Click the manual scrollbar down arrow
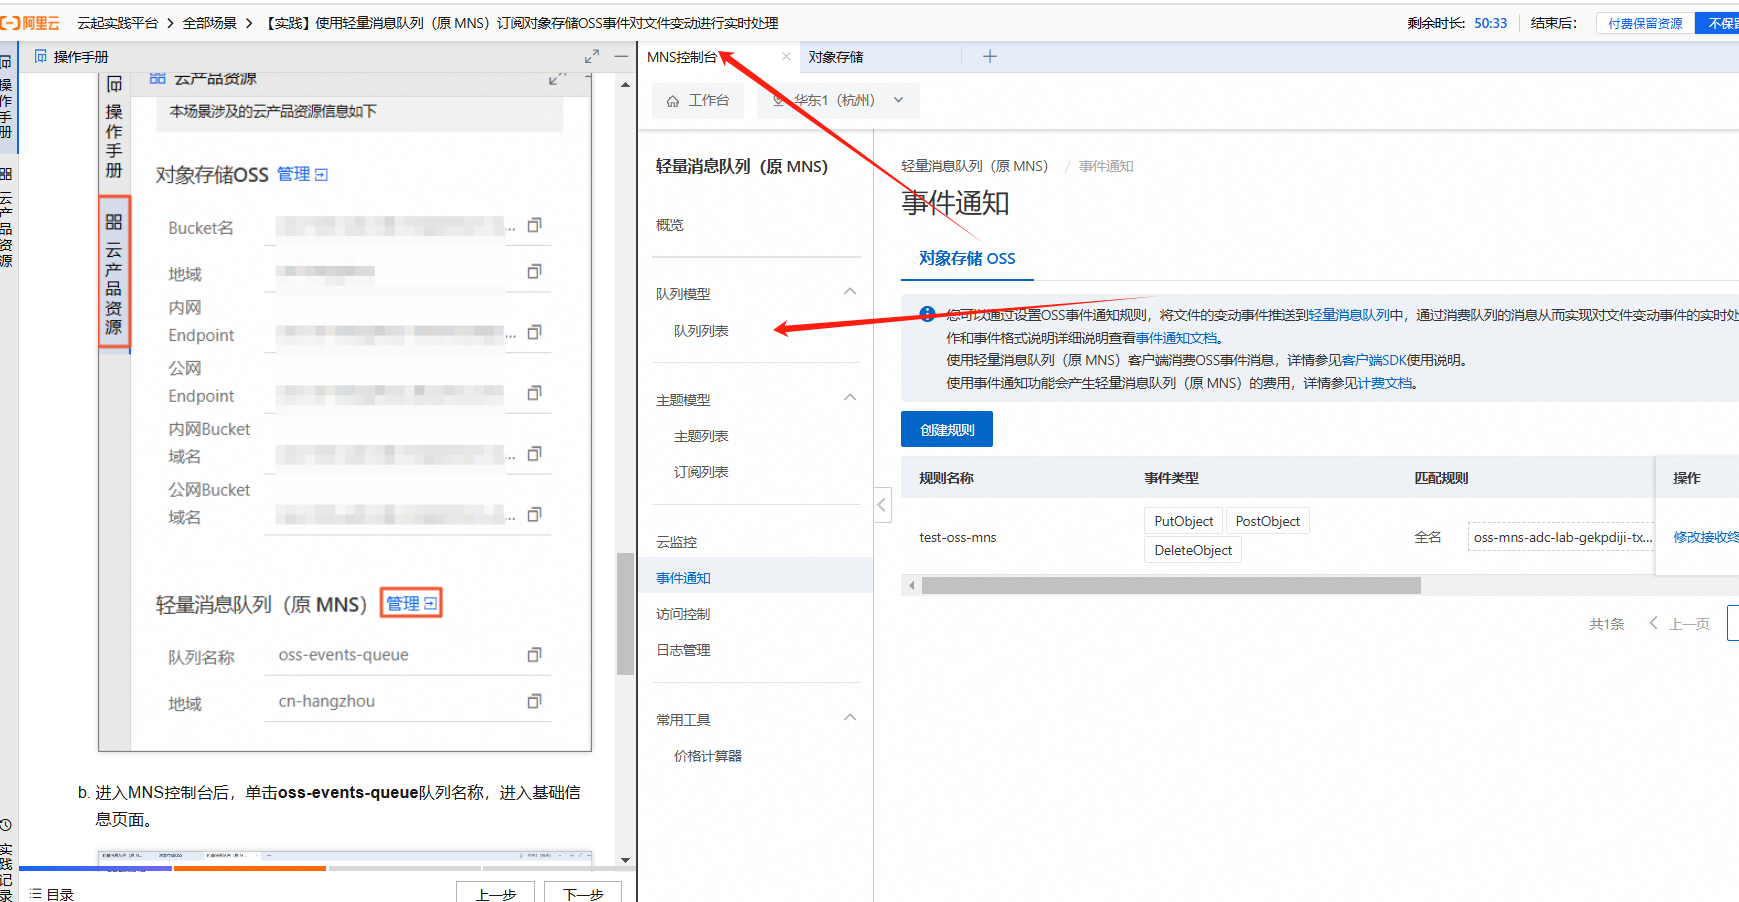 click(625, 860)
